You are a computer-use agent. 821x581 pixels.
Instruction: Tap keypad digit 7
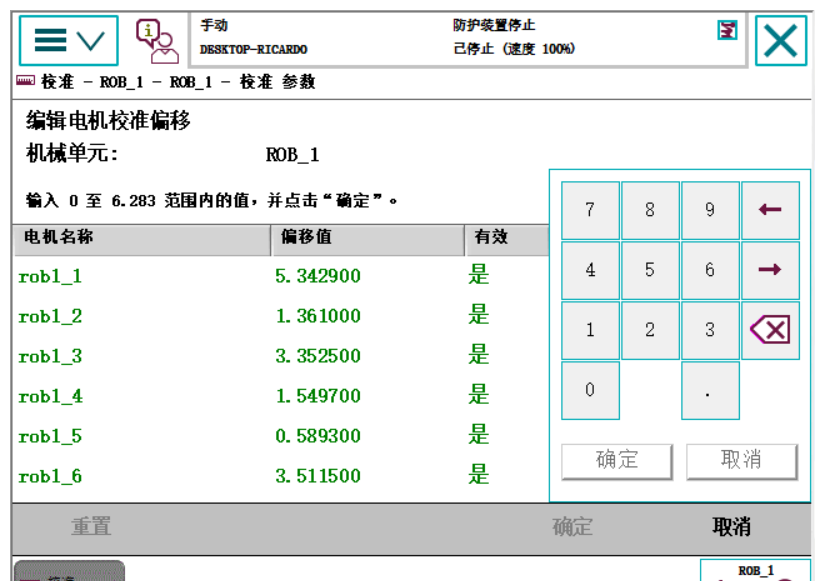tap(590, 210)
